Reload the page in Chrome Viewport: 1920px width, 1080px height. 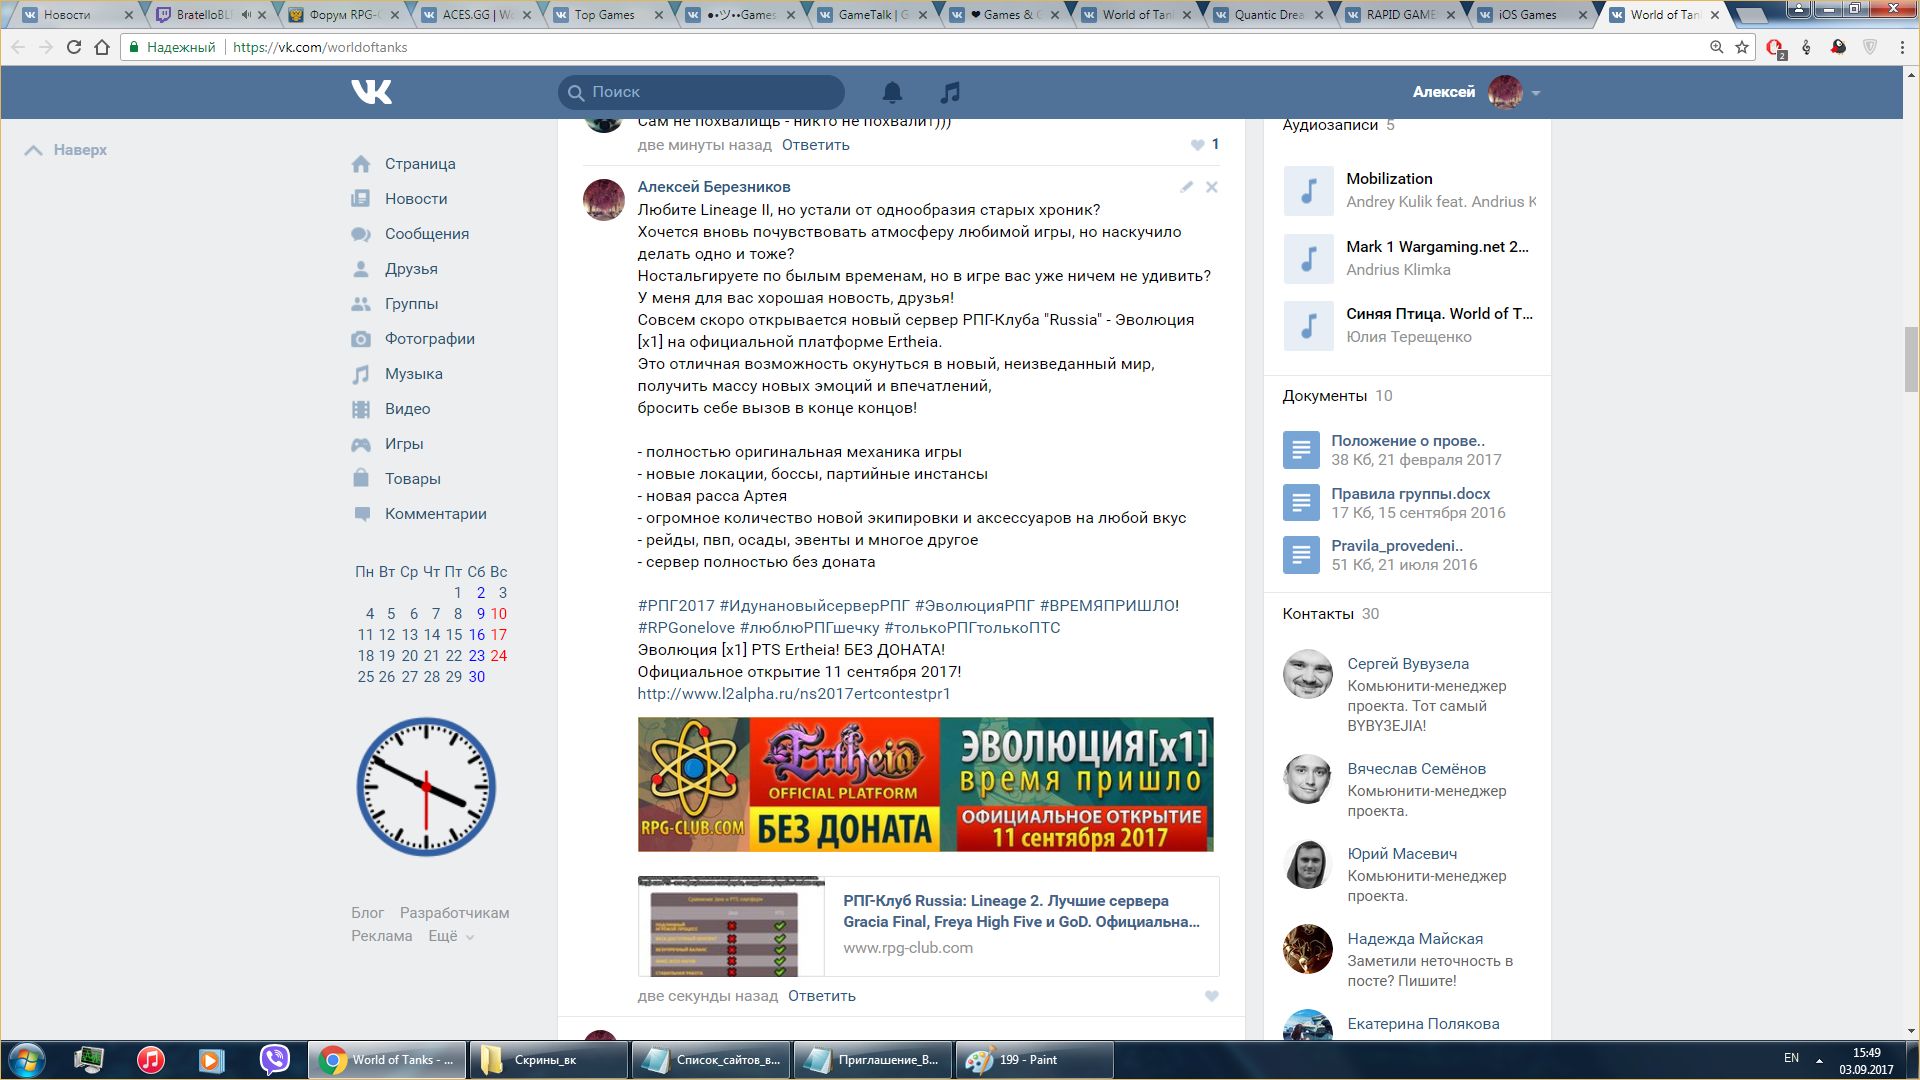coord(73,47)
